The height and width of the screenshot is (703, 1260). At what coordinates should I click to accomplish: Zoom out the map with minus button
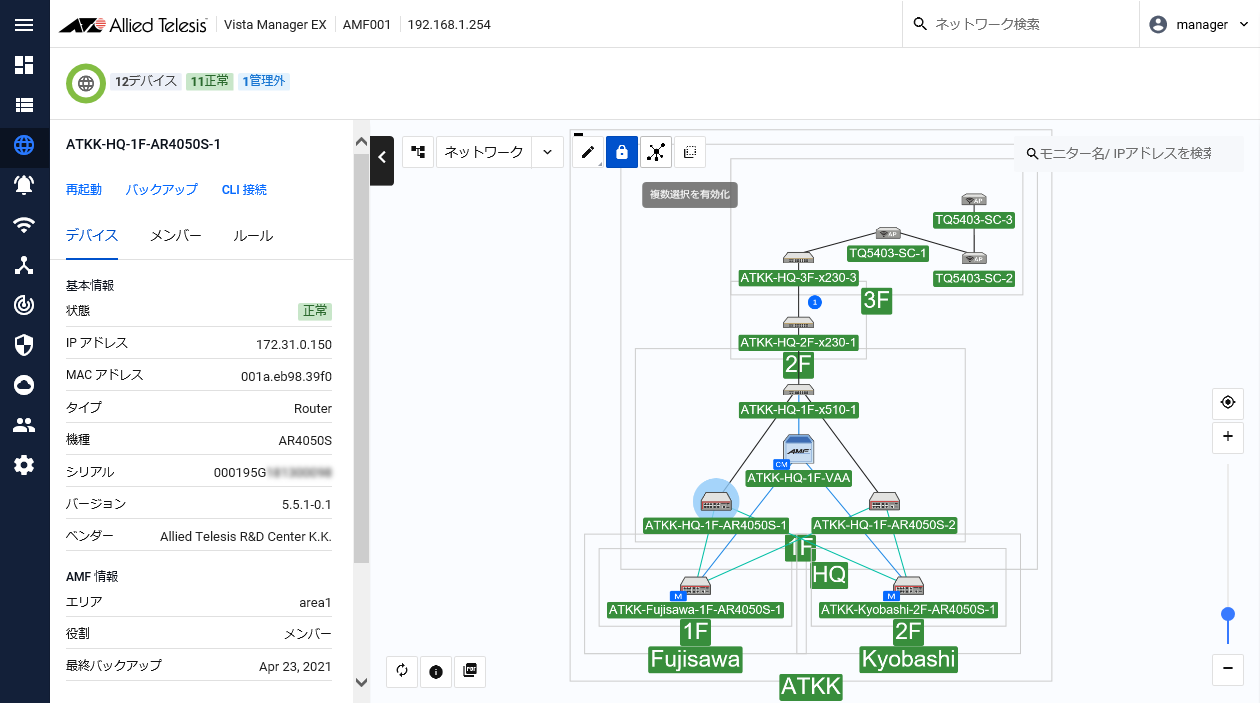pos(1228,669)
